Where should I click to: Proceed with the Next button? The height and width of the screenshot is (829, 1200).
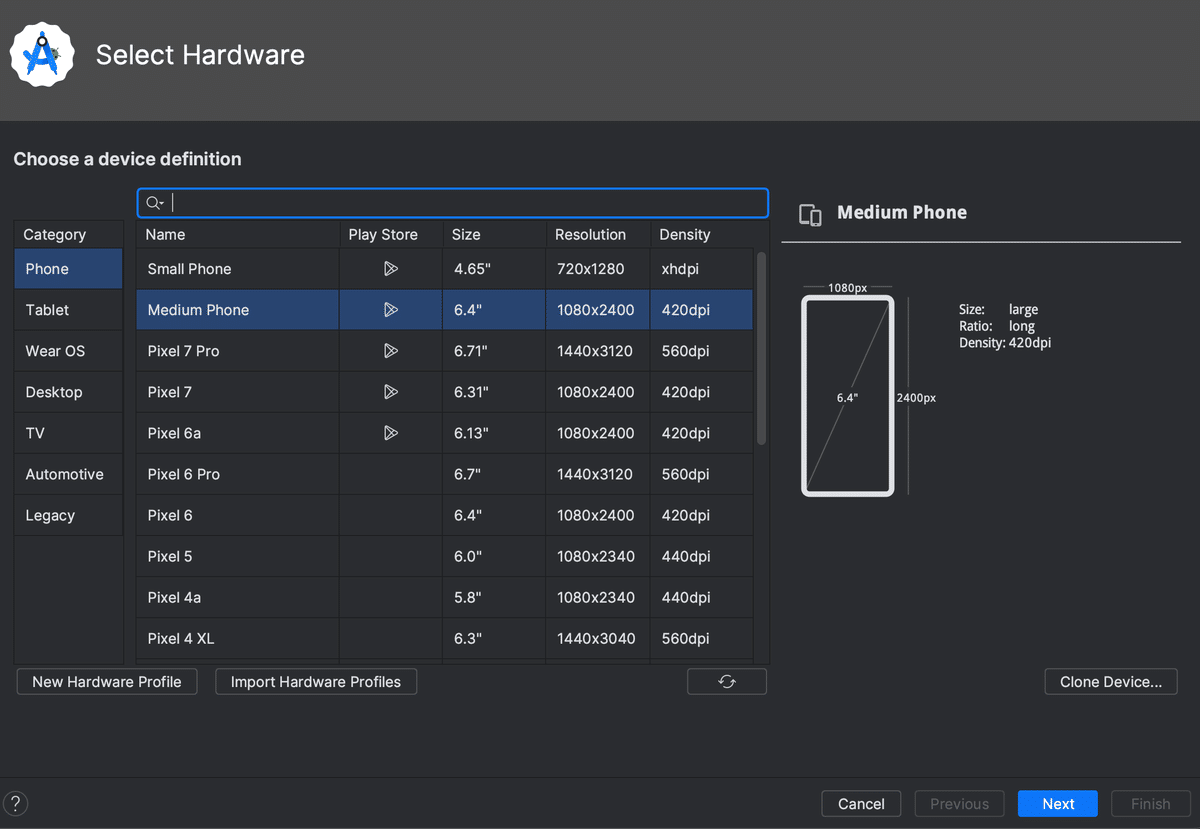1058,804
